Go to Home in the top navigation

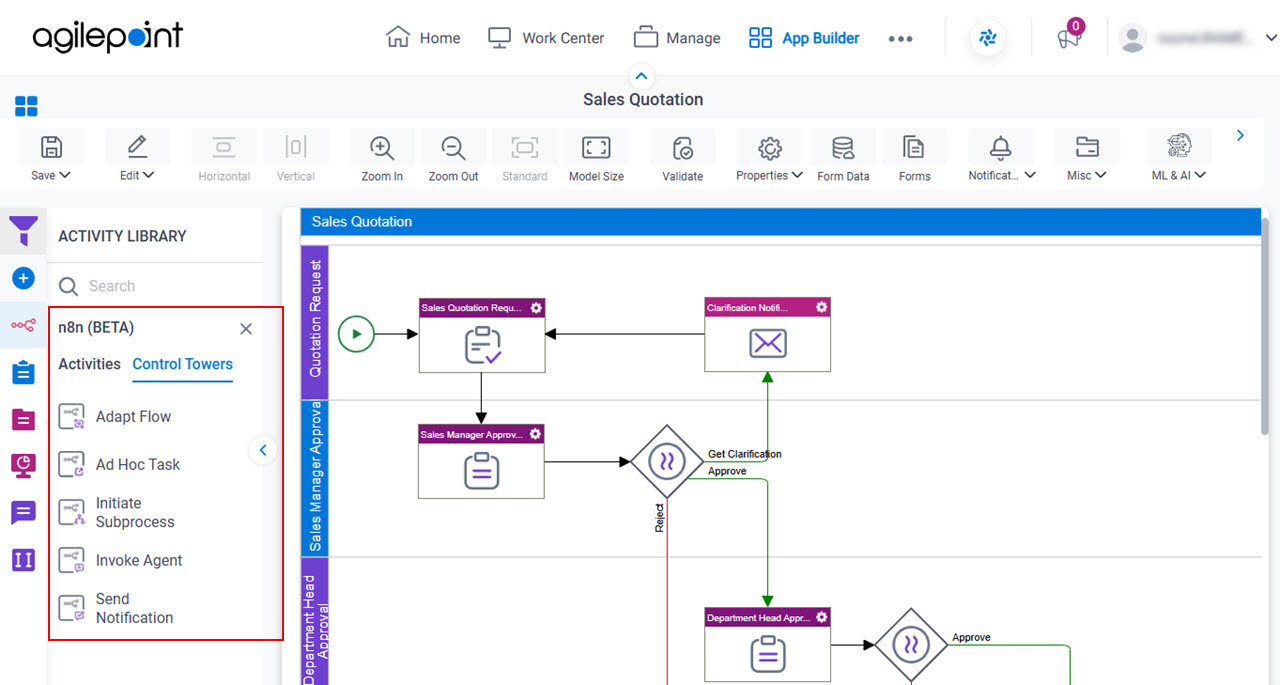click(x=423, y=38)
